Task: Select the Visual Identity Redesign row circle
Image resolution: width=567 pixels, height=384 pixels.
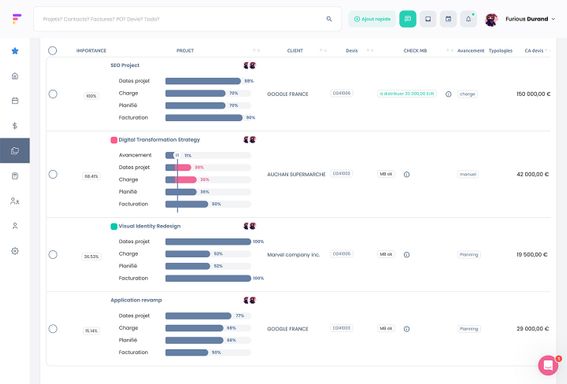Action: point(53,255)
